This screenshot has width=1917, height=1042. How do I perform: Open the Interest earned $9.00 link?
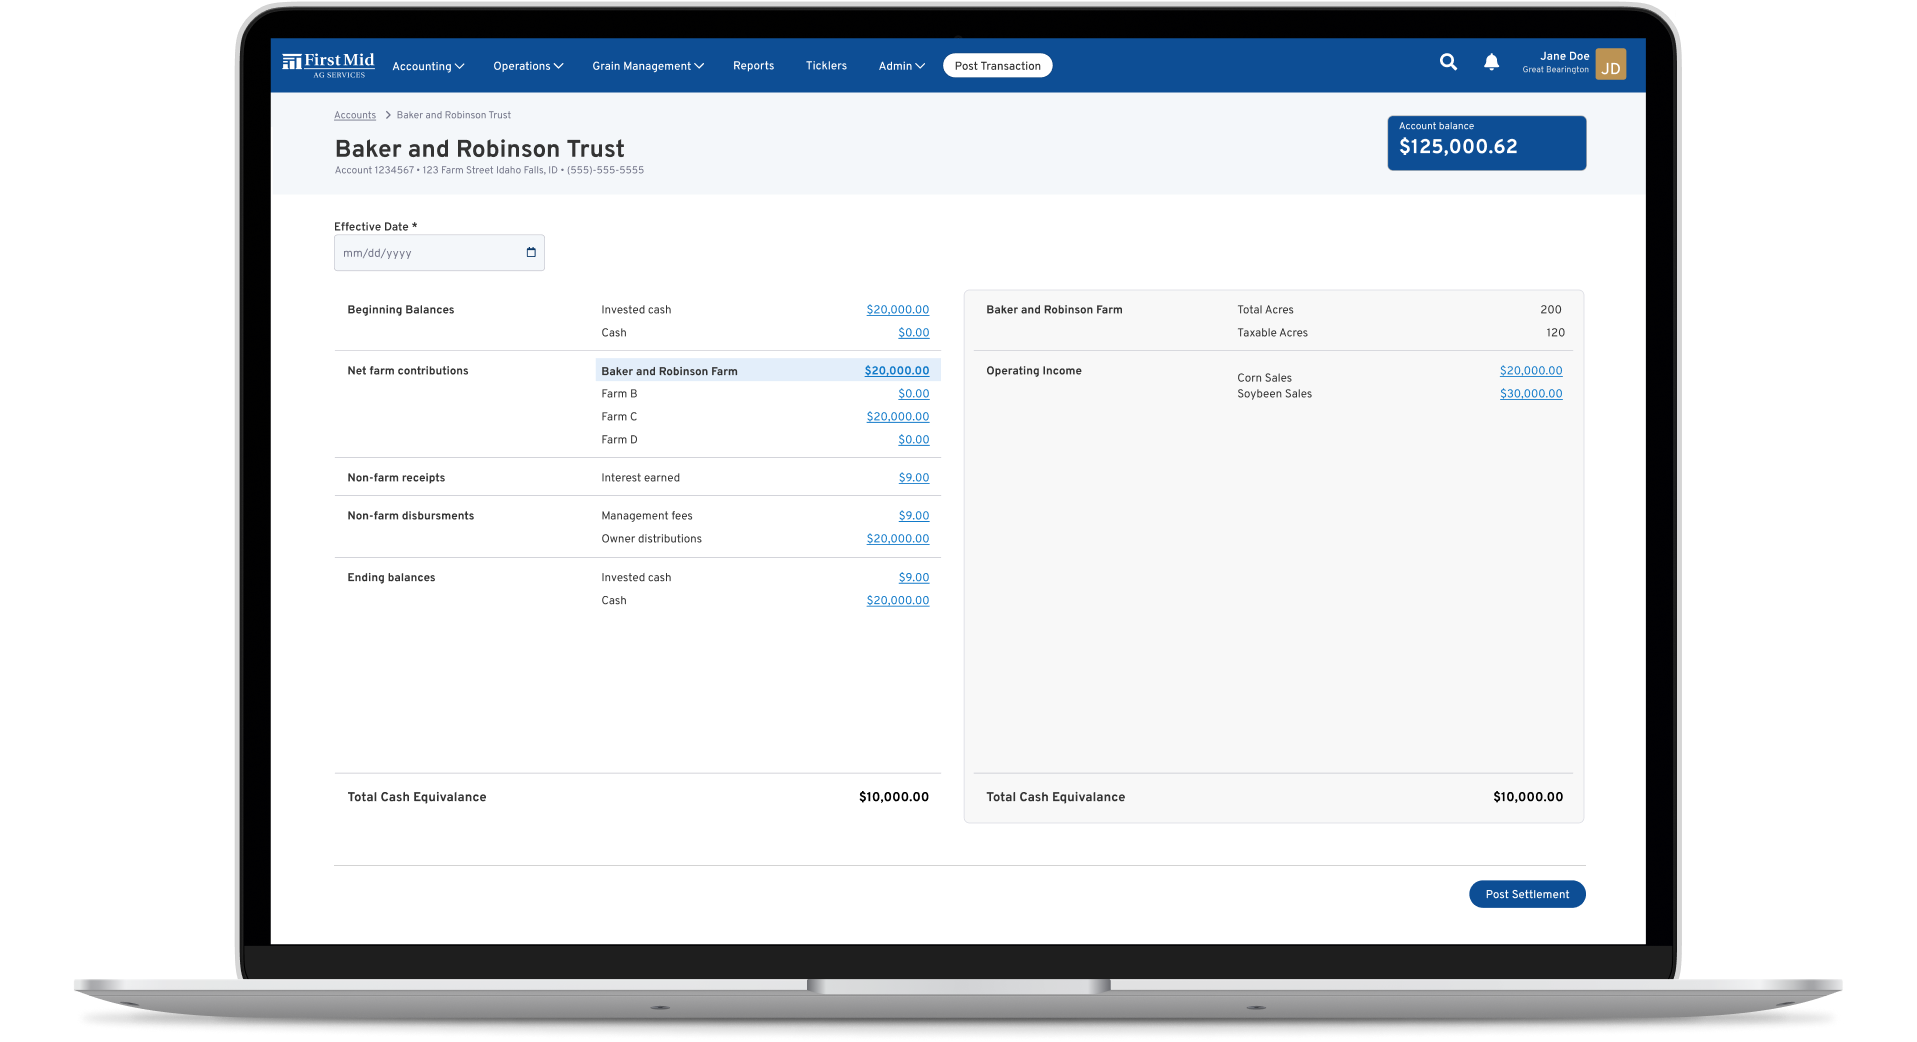[x=913, y=477]
